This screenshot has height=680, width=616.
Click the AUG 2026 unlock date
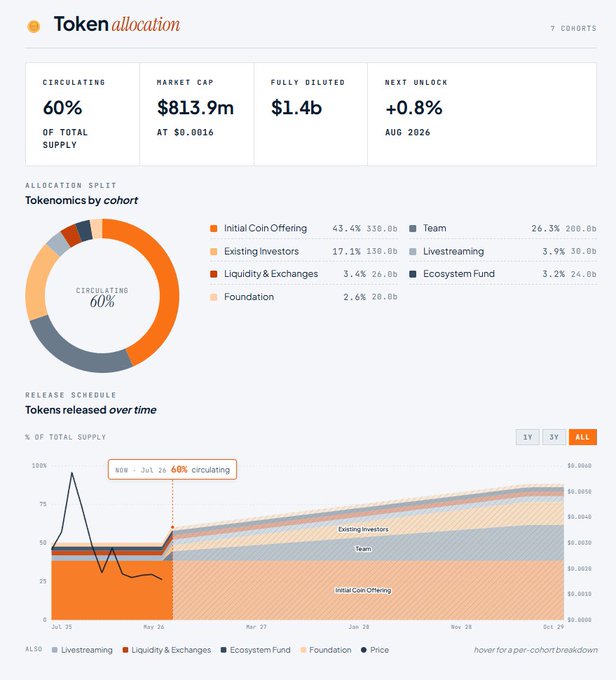pos(407,132)
